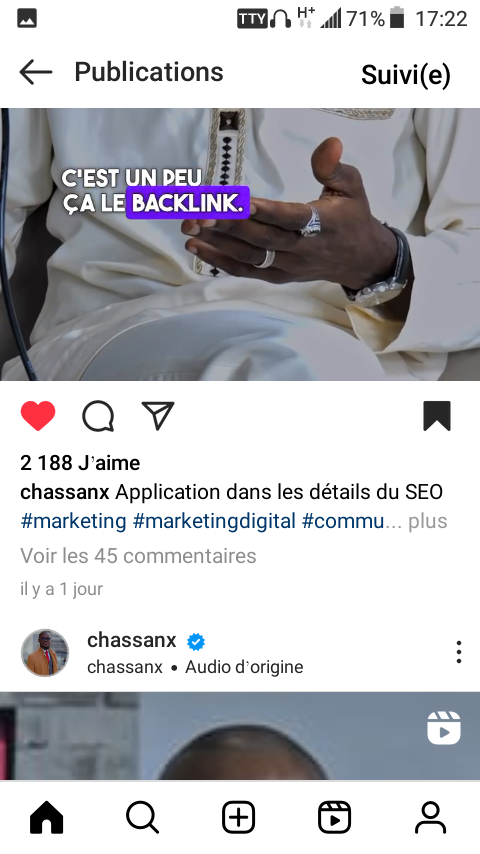Go to the Home tab
Image resolution: width=480 pixels, height=854 pixels.
[x=46, y=818]
